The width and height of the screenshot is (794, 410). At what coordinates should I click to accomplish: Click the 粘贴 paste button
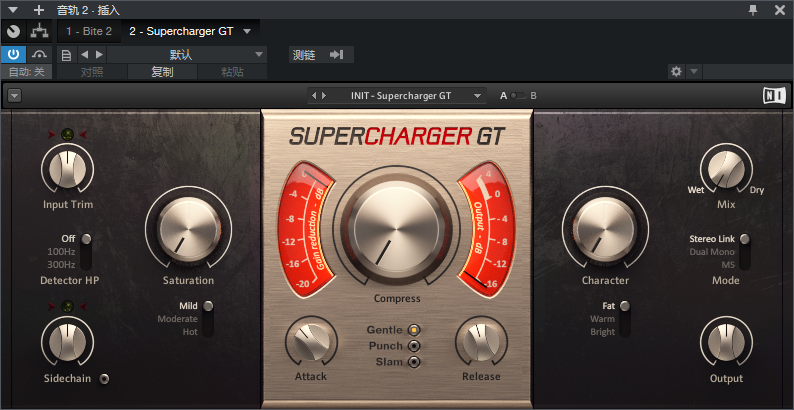[232, 72]
